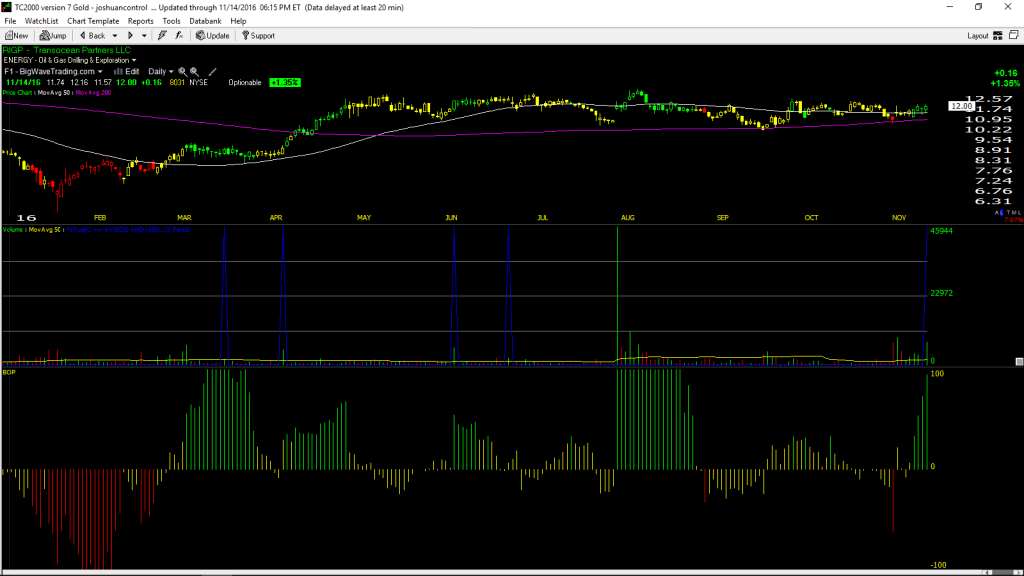Viewport: 1024px width, 576px height.
Task: Open the Daily timeframe dropdown
Action: (161, 72)
